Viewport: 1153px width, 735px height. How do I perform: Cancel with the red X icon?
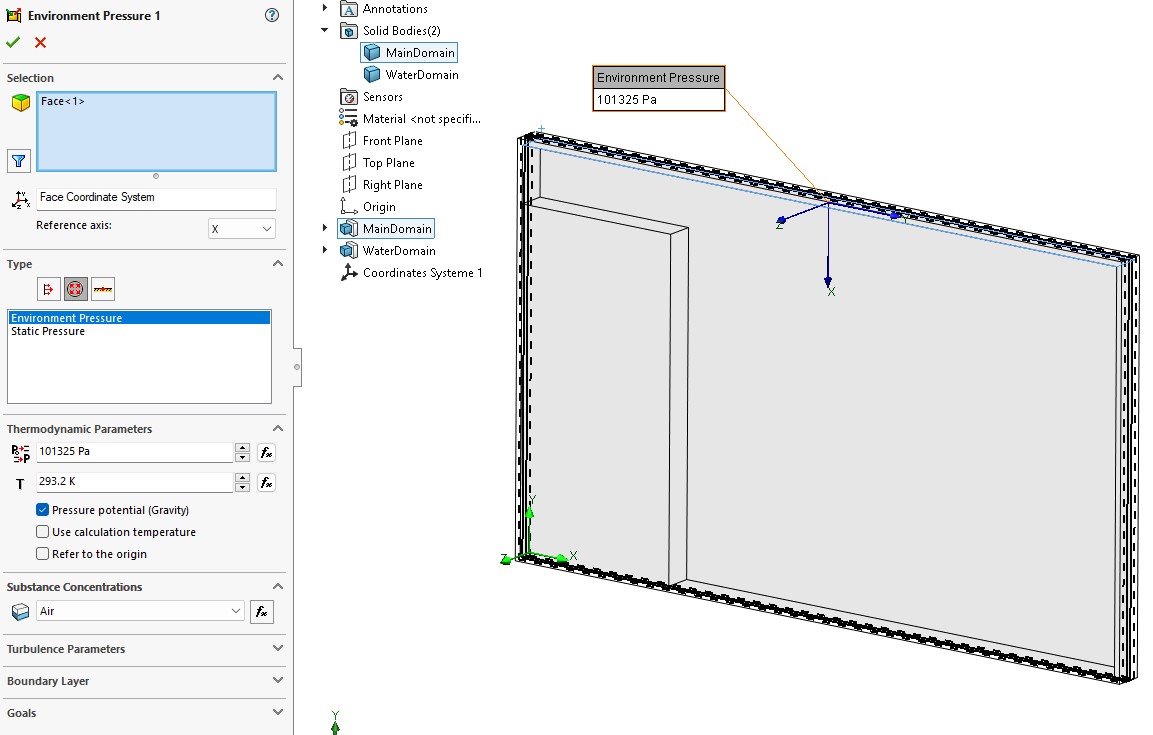40,42
